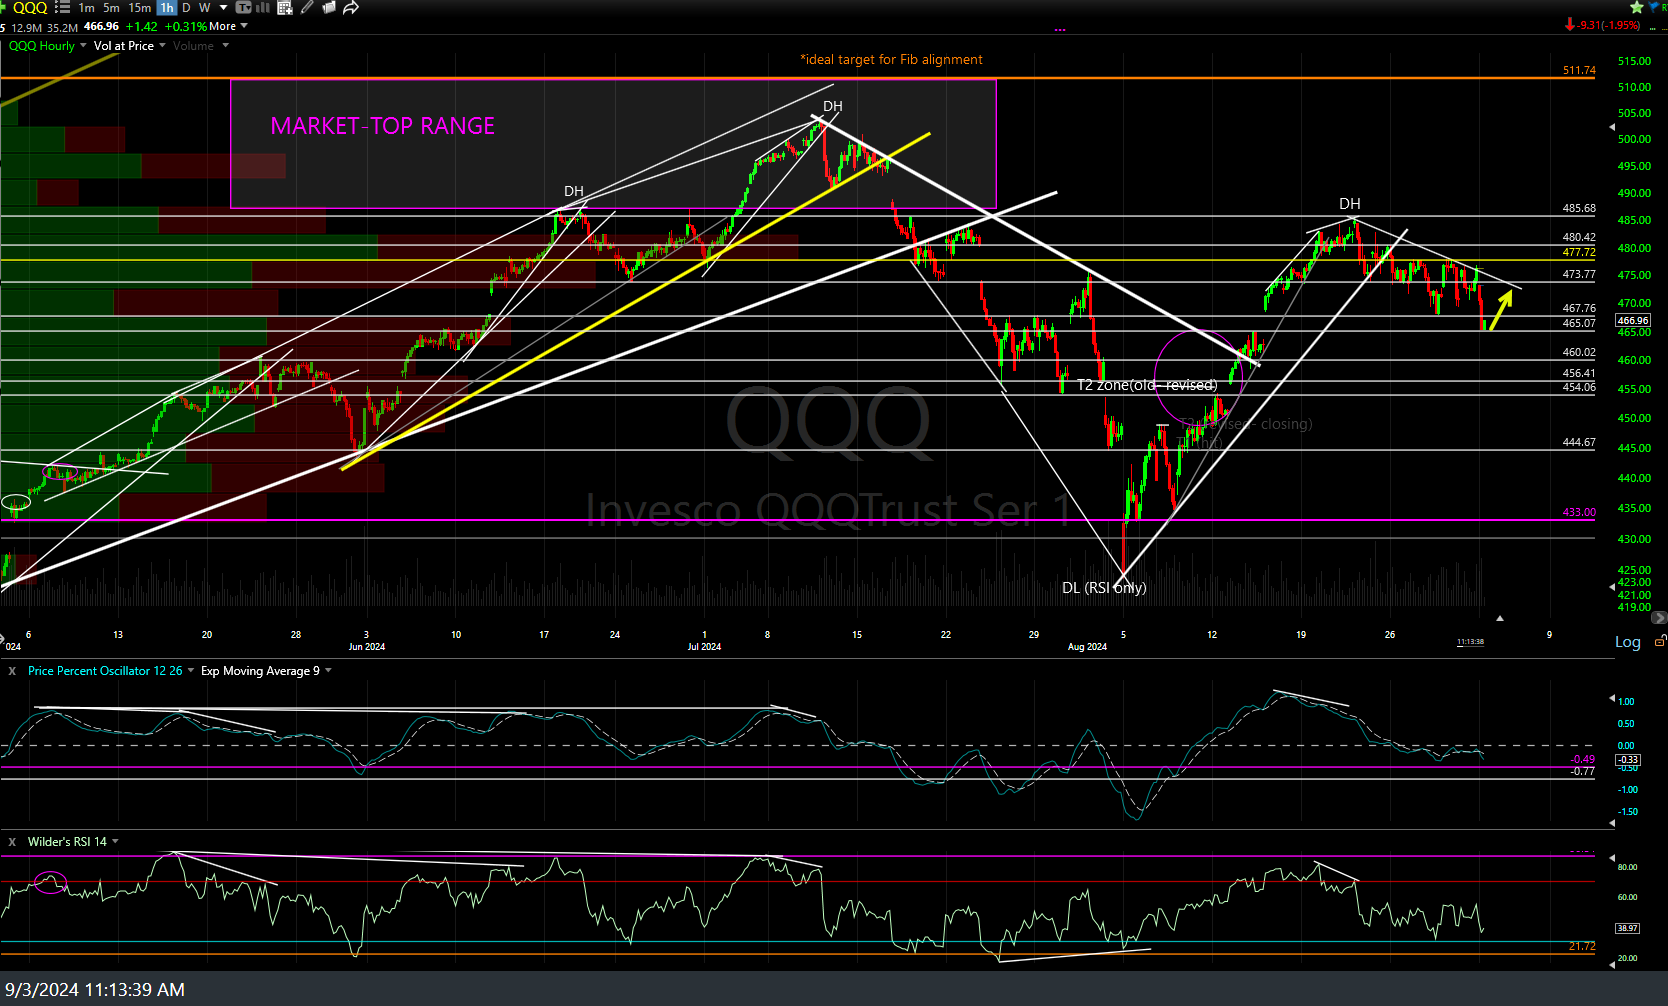Open the chart type bars icon
The height and width of the screenshot is (1006, 1668).
pyautogui.click(x=263, y=7)
